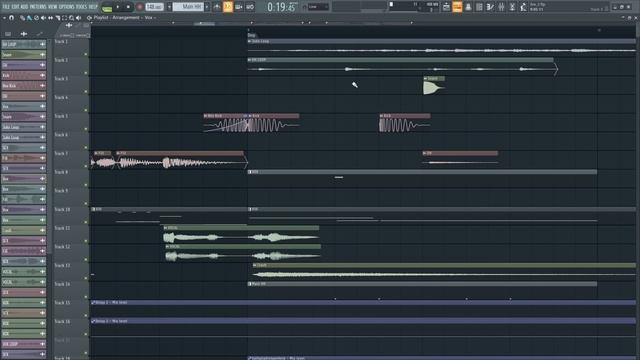The height and width of the screenshot is (360, 640).
Task: Mute Track 1 with its green dot
Action: tap(86, 54)
